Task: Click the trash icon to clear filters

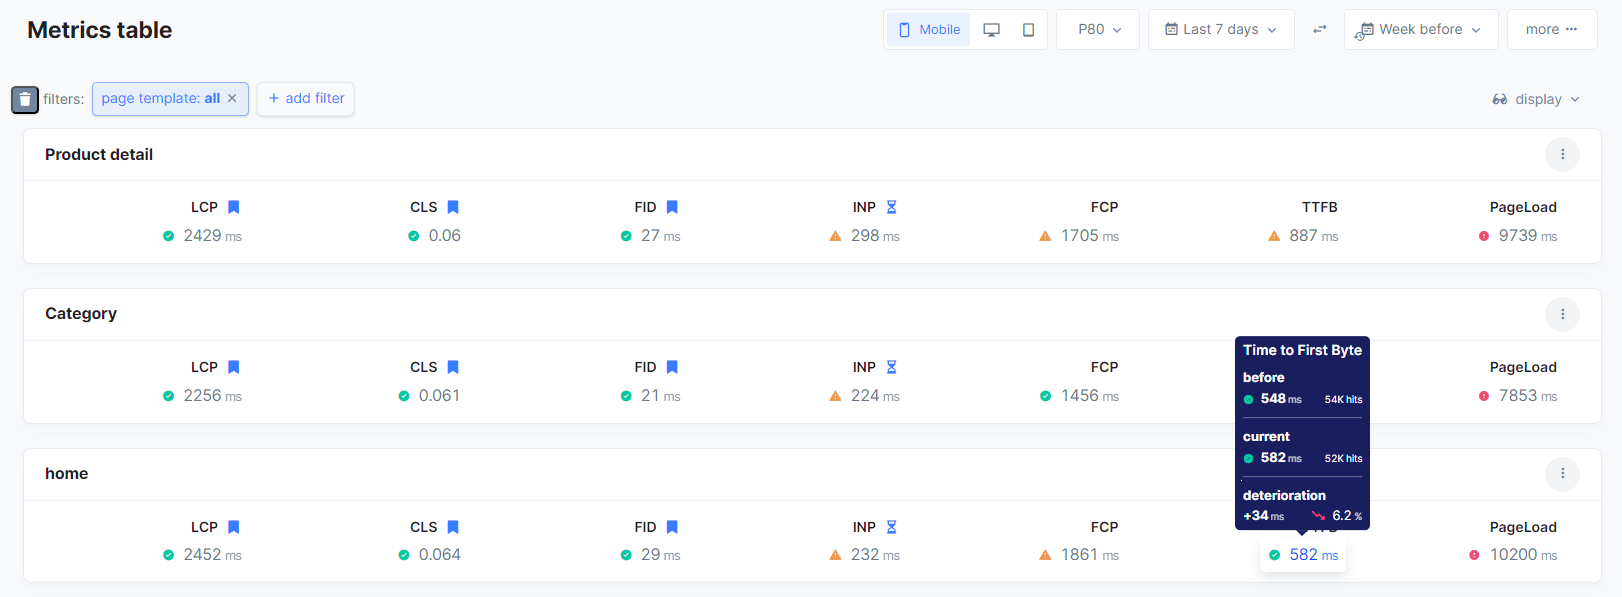Action: 25,99
